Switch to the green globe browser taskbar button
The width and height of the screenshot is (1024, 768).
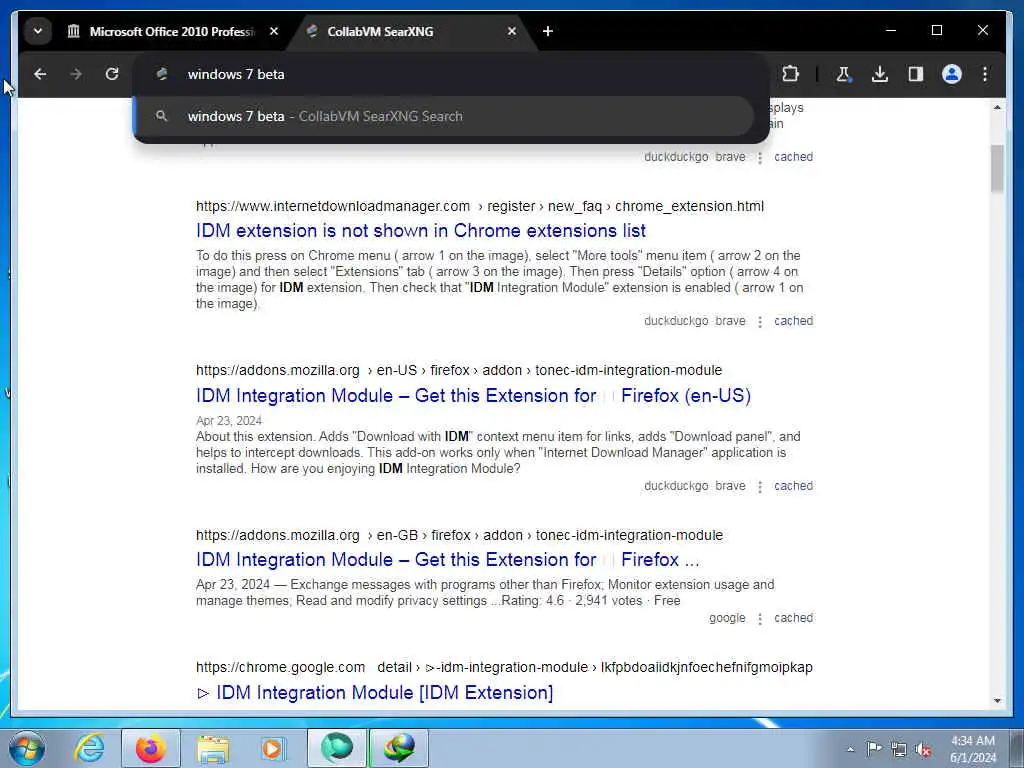[336, 748]
